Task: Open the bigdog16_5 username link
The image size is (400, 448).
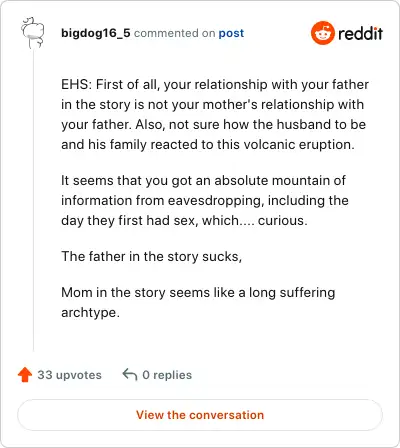Action: [x=96, y=33]
